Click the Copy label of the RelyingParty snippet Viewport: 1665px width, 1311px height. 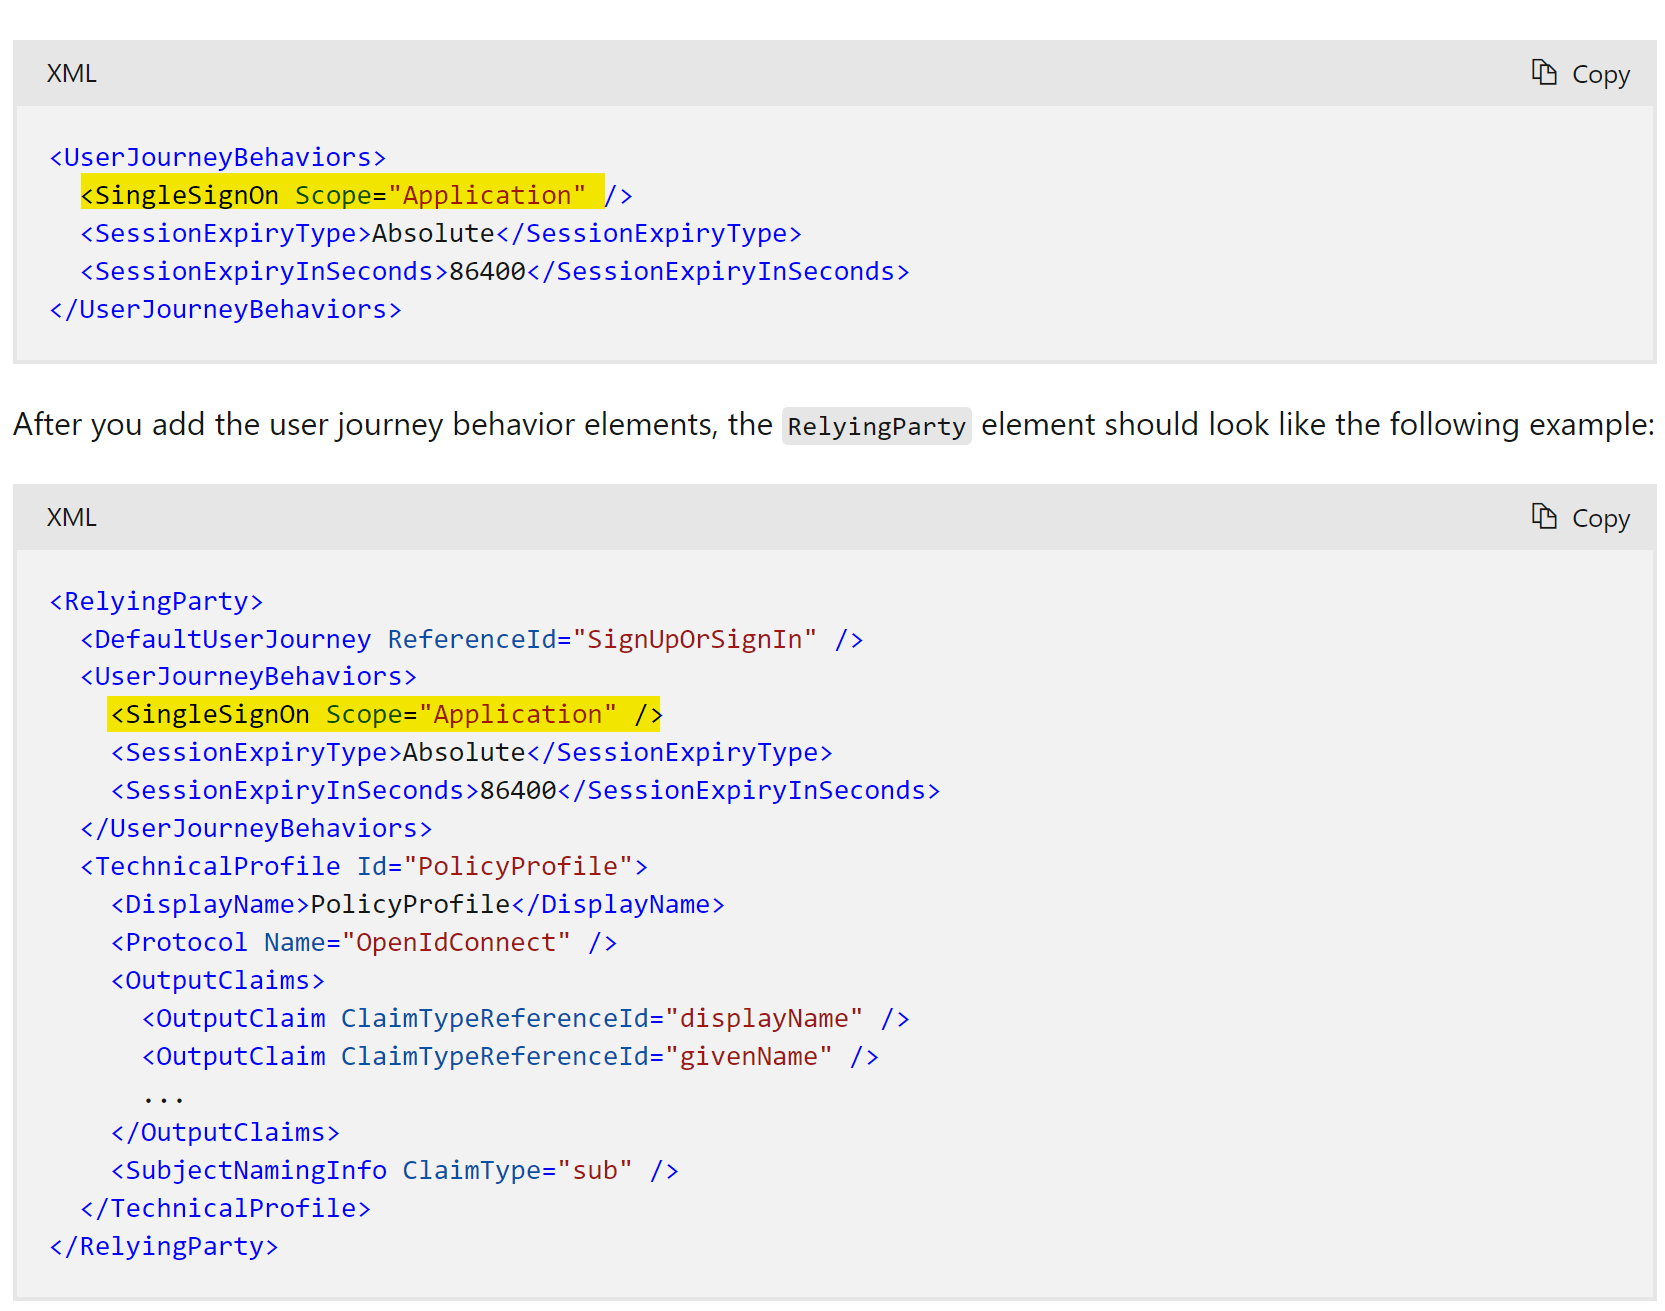pyautogui.click(x=1600, y=519)
